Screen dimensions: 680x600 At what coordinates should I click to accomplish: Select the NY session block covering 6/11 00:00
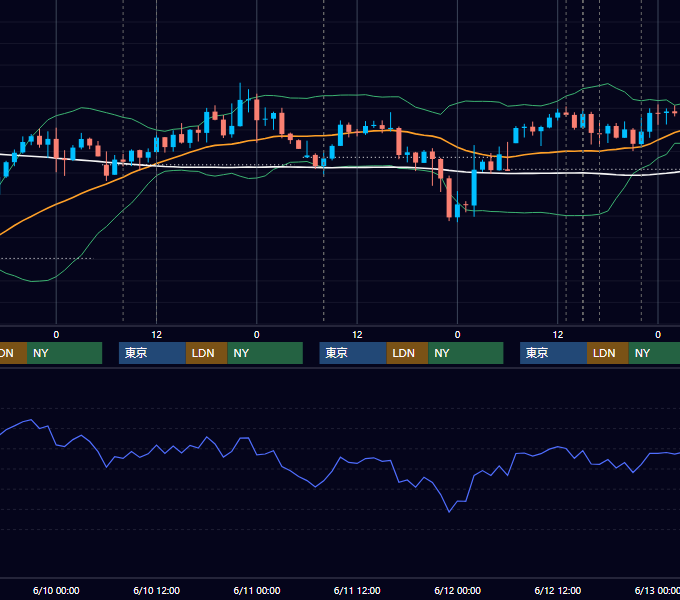265,353
